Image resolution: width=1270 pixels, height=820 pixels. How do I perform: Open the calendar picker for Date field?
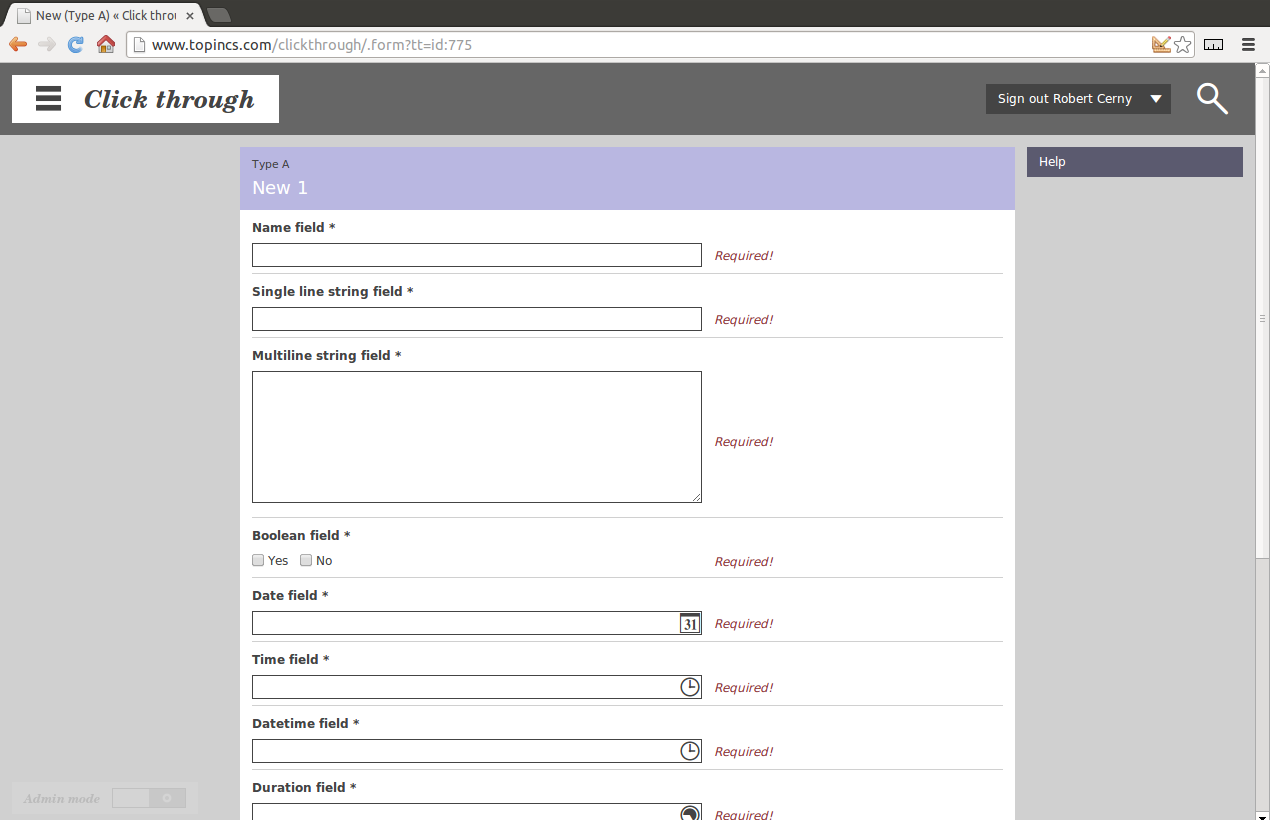pos(689,624)
